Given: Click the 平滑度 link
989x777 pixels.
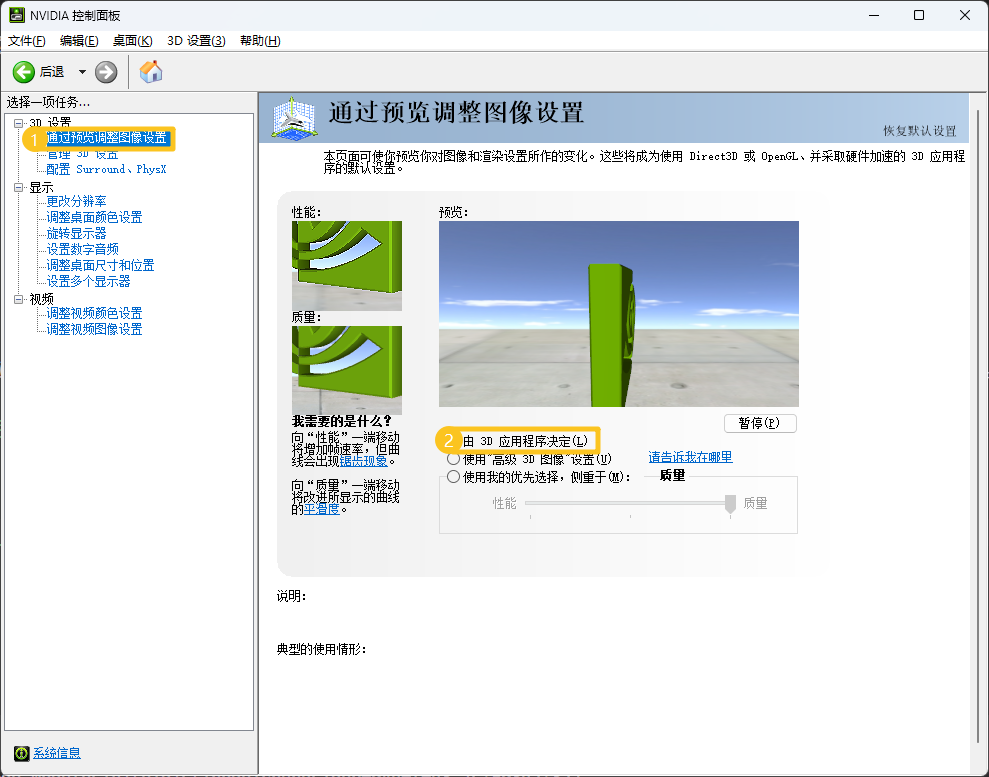Looking at the screenshot, I should pyautogui.click(x=322, y=508).
